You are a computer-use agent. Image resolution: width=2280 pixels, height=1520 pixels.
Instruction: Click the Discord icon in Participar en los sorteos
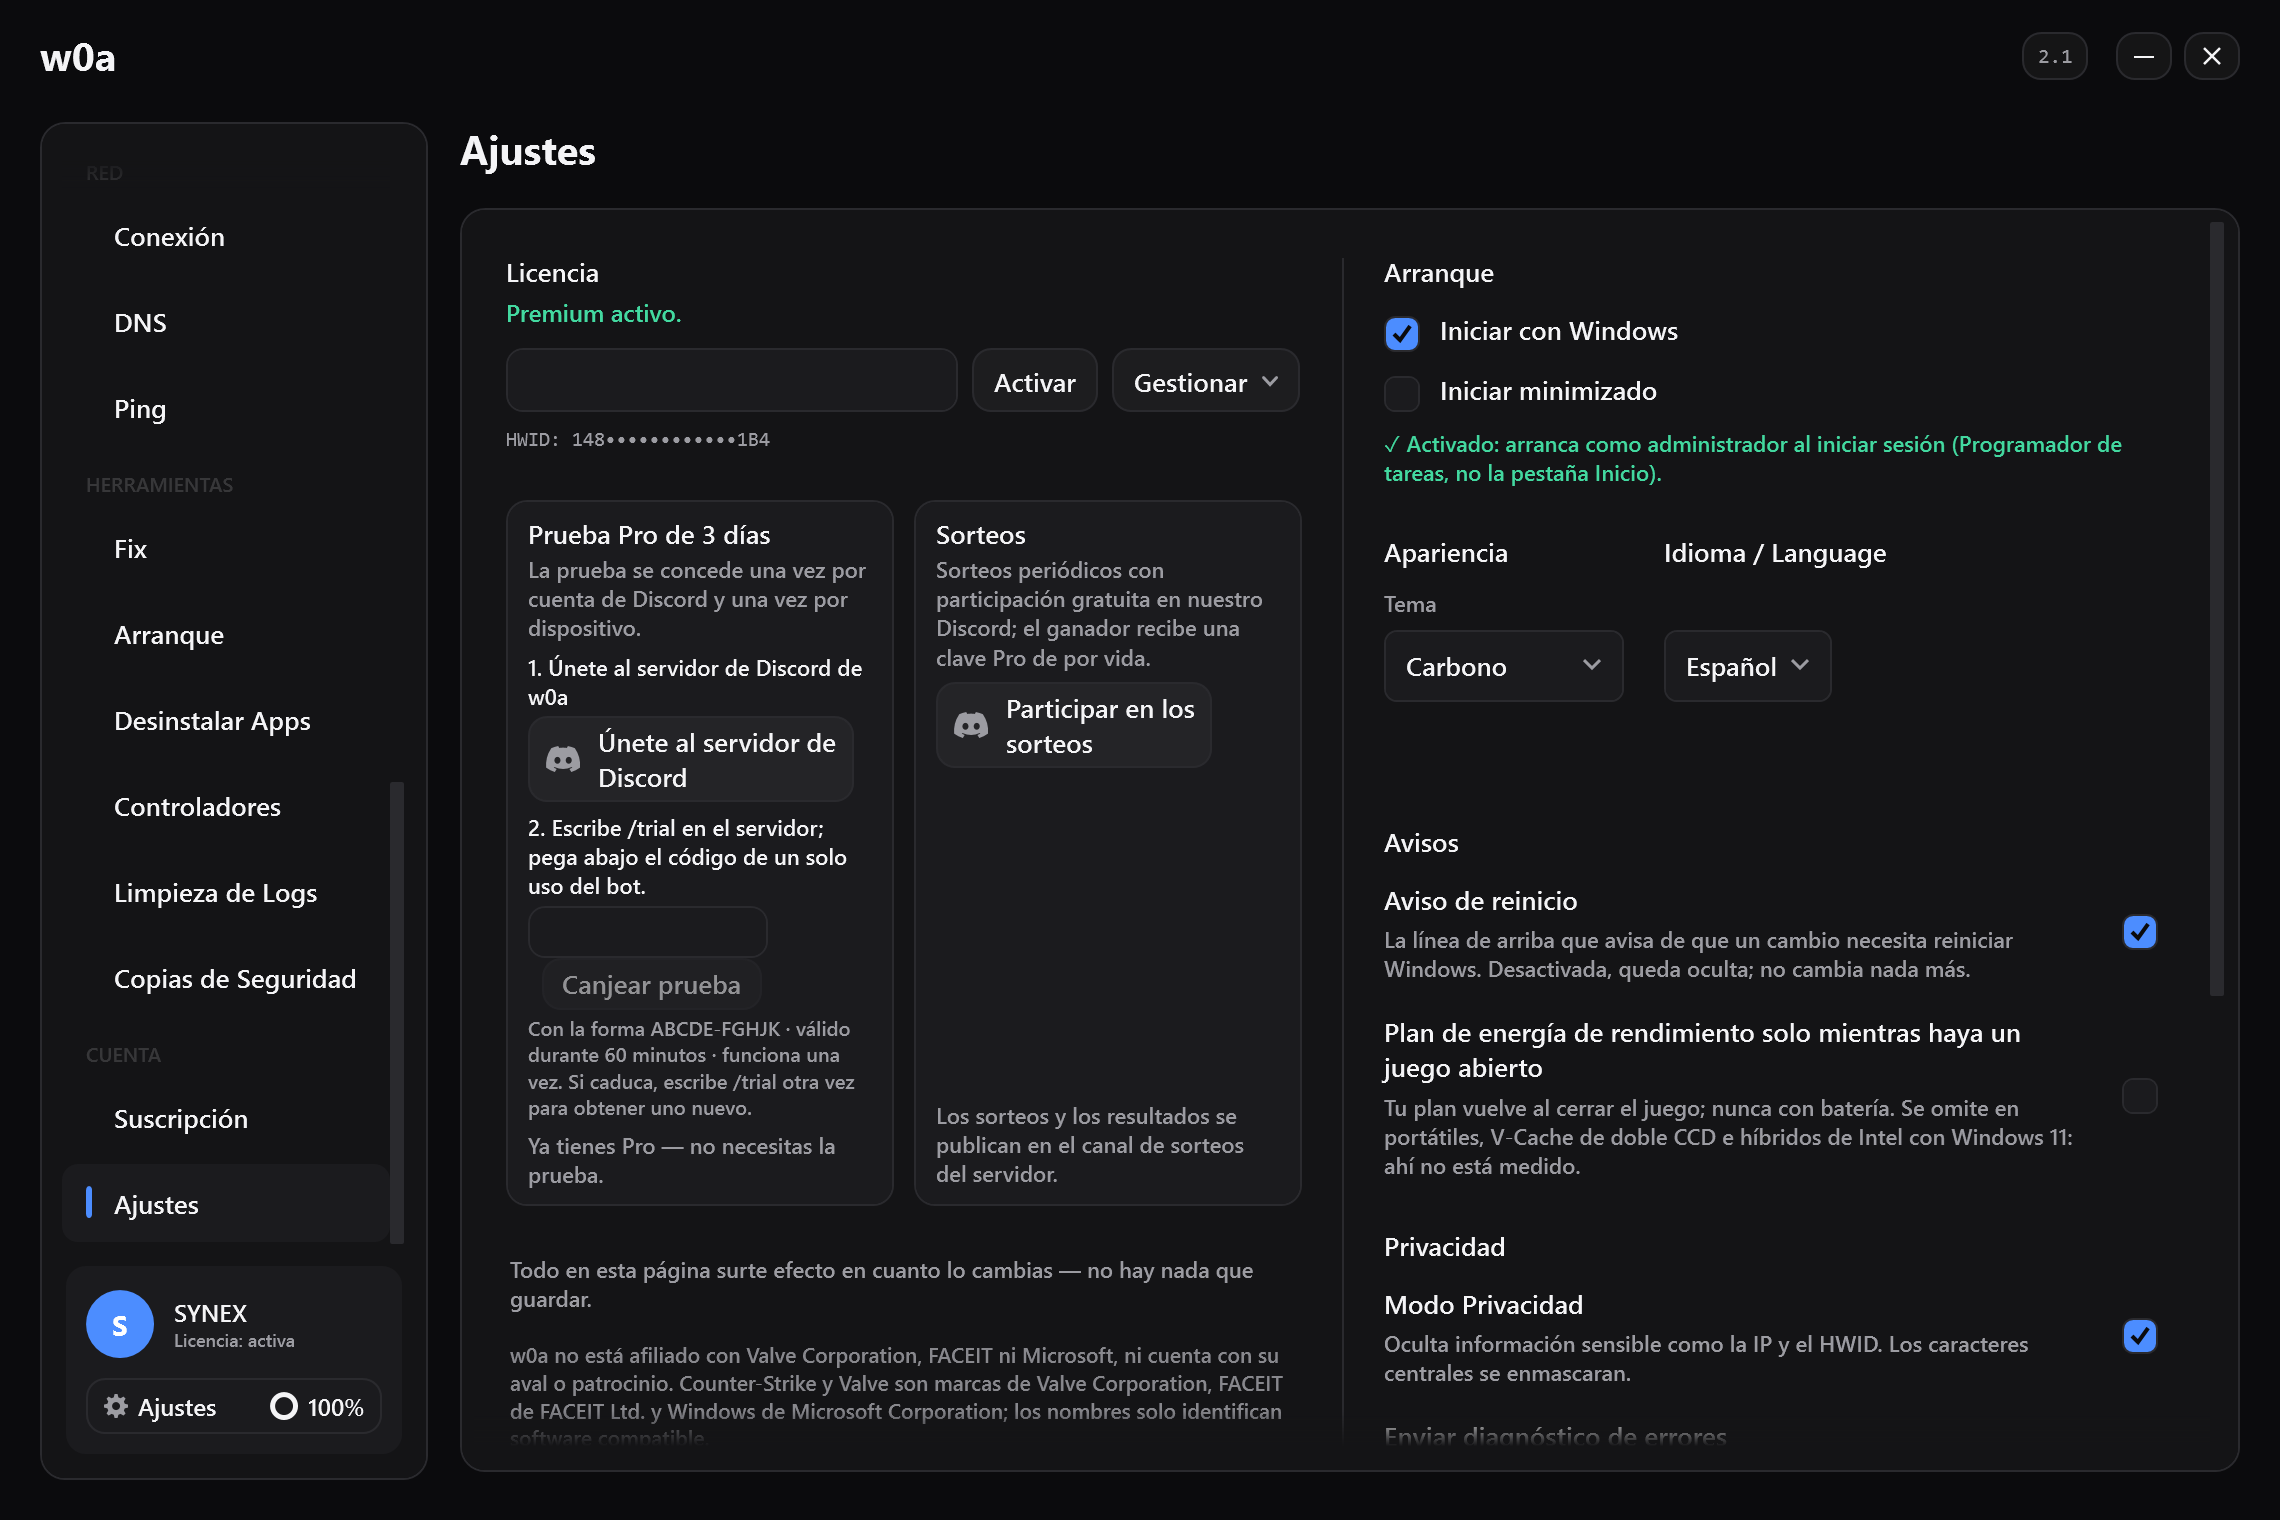pos(971,726)
